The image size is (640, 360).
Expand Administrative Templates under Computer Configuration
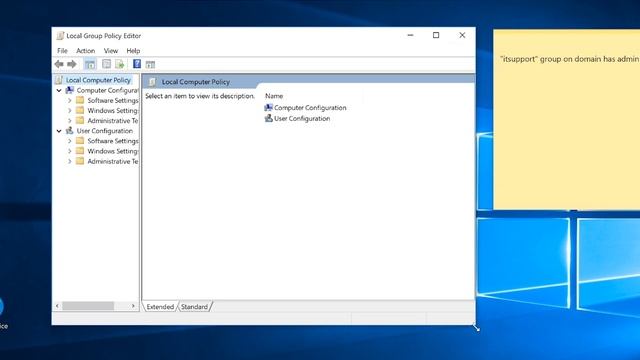pyautogui.click(x=70, y=121)
